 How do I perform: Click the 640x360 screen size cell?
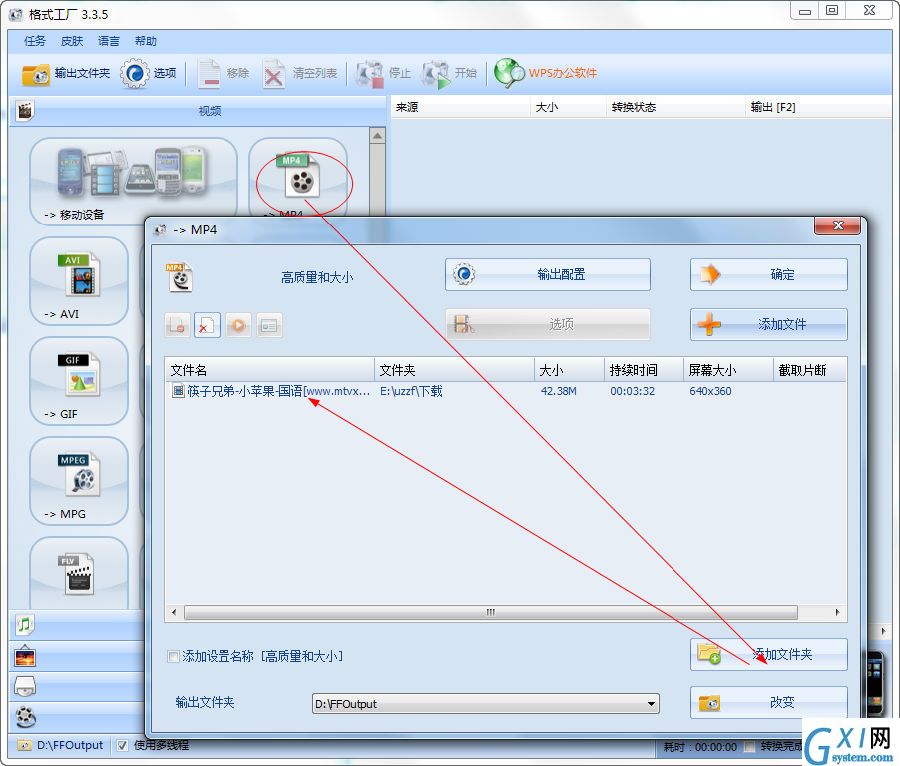[710, 391]
